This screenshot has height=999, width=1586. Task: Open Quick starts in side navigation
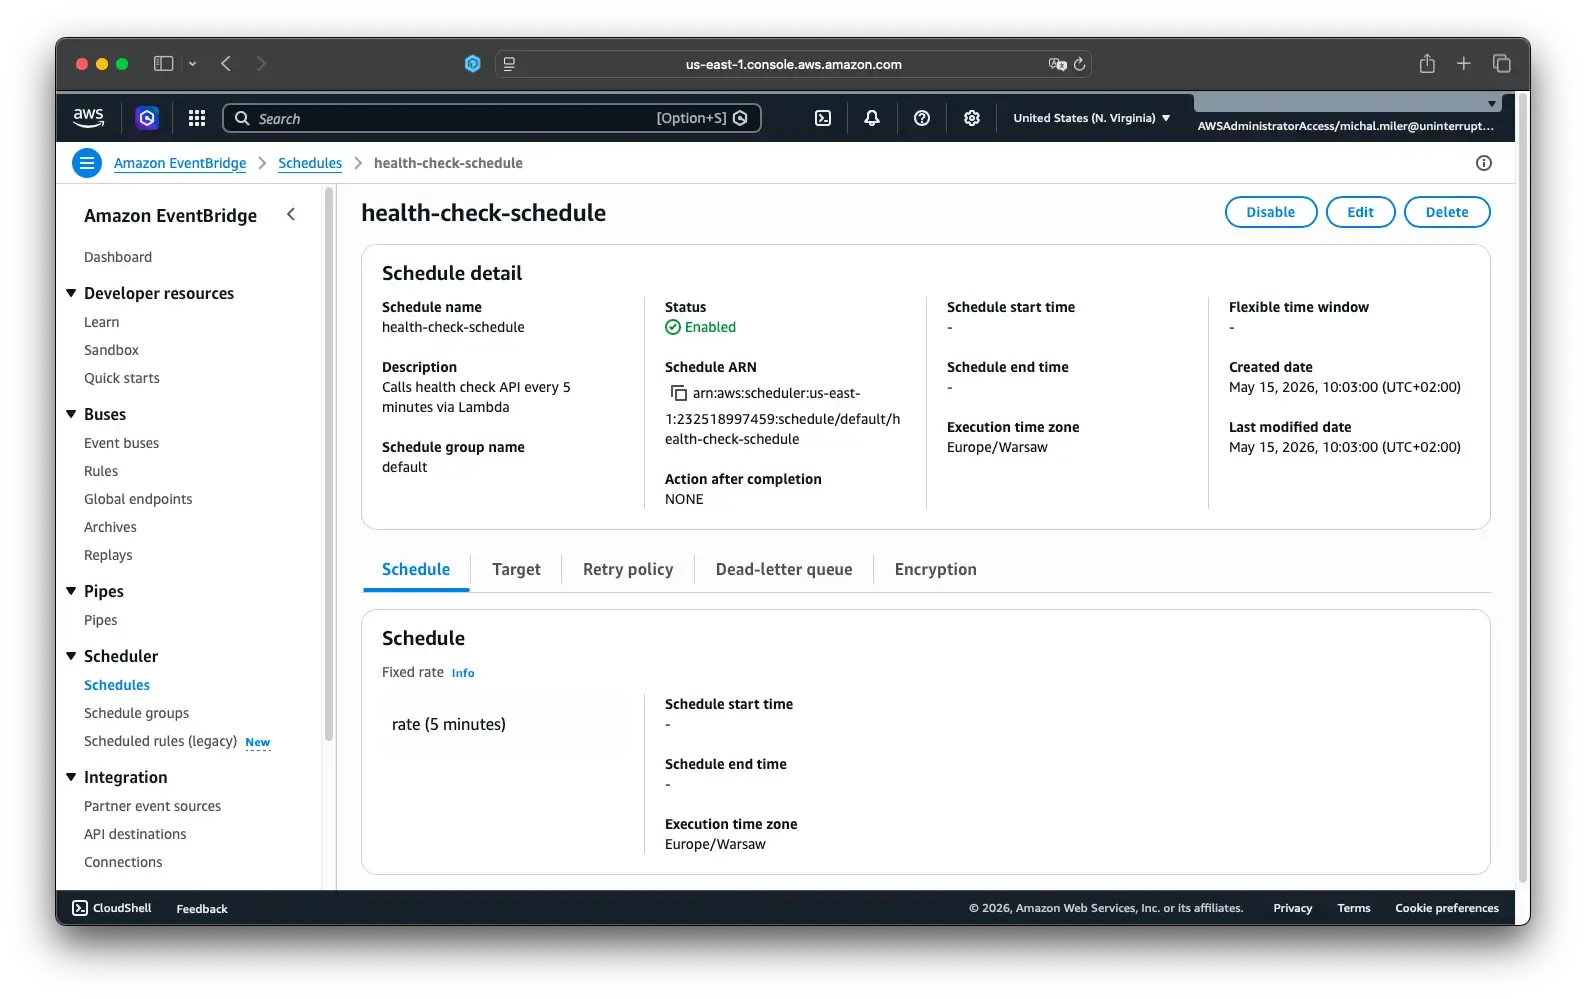coord(122,378)
